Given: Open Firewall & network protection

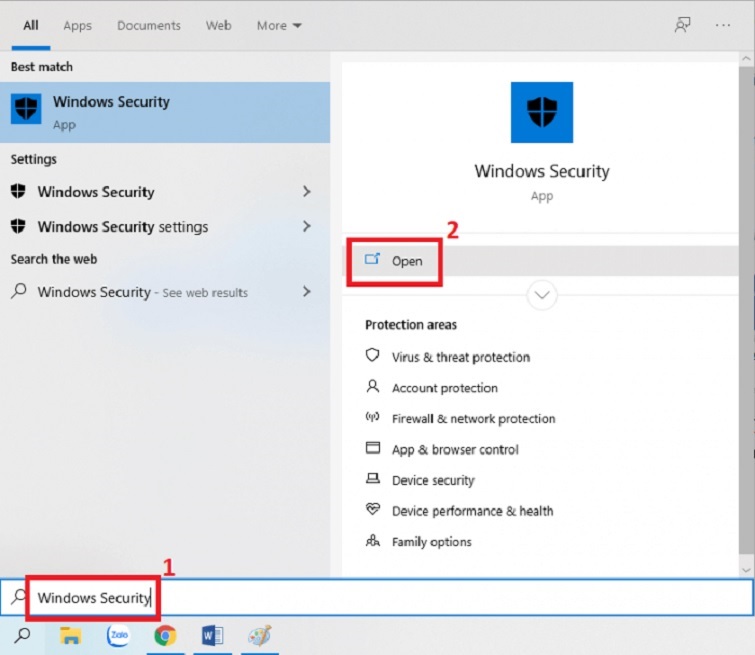Looking at the screenshot, I should 472,419.
